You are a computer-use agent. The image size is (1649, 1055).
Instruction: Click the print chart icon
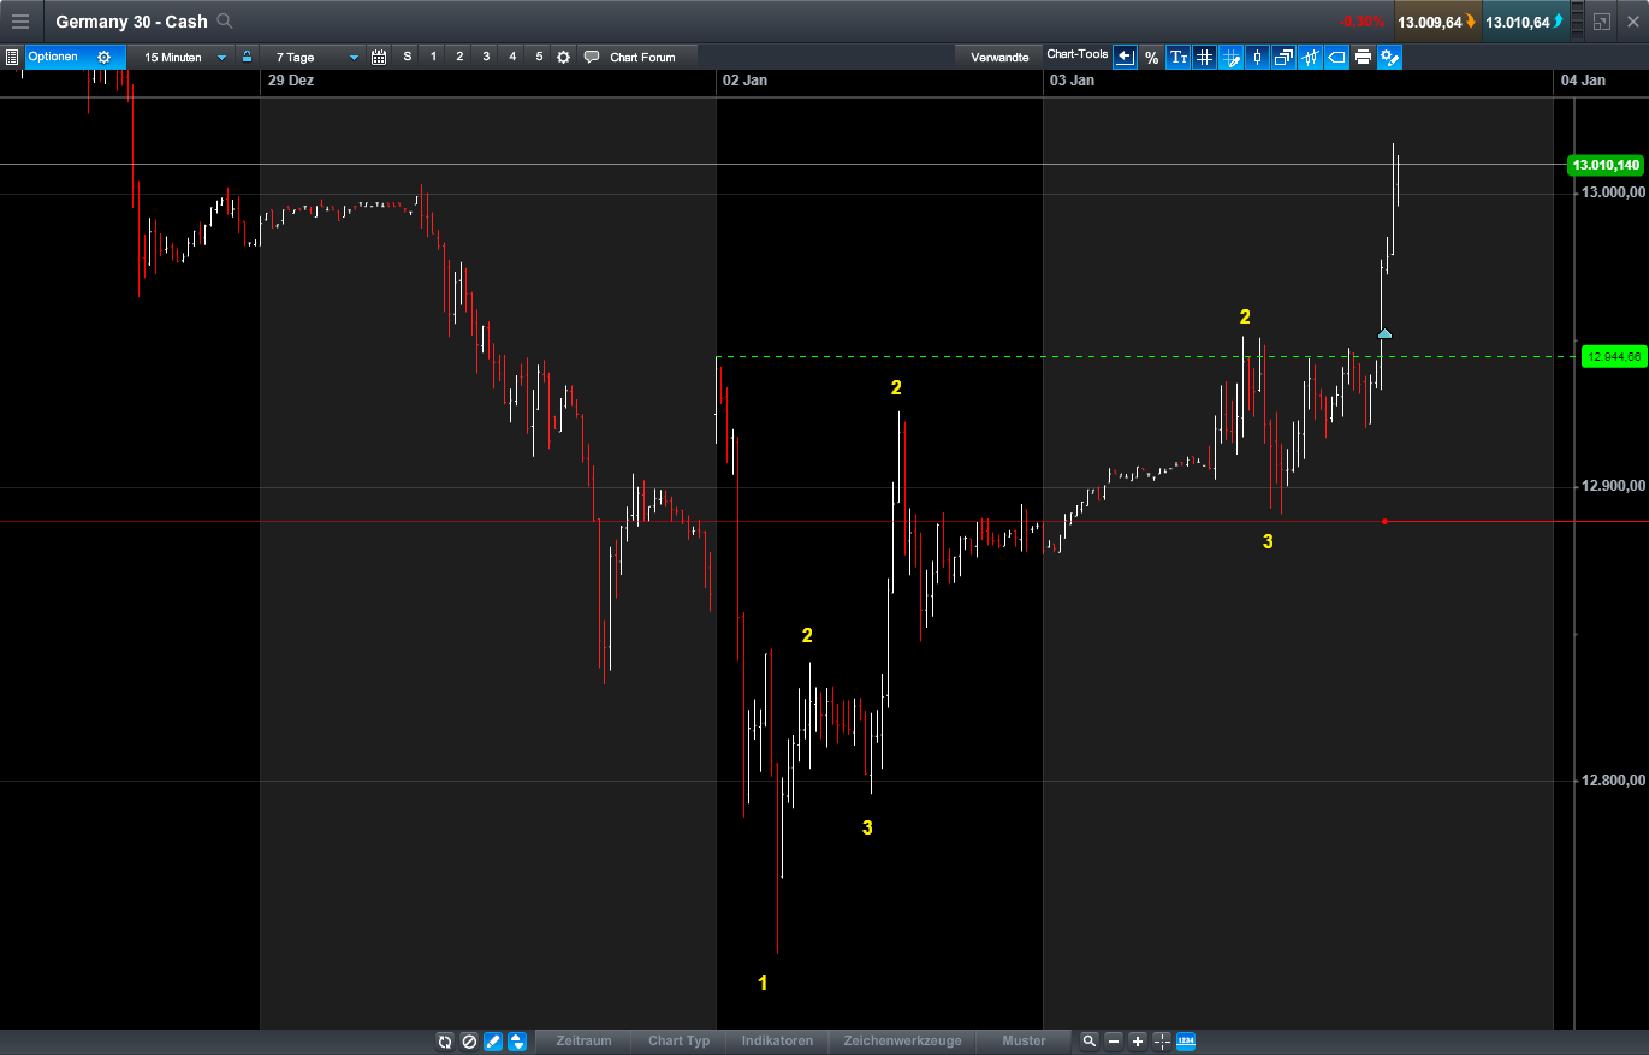(x=1362, y=57)
